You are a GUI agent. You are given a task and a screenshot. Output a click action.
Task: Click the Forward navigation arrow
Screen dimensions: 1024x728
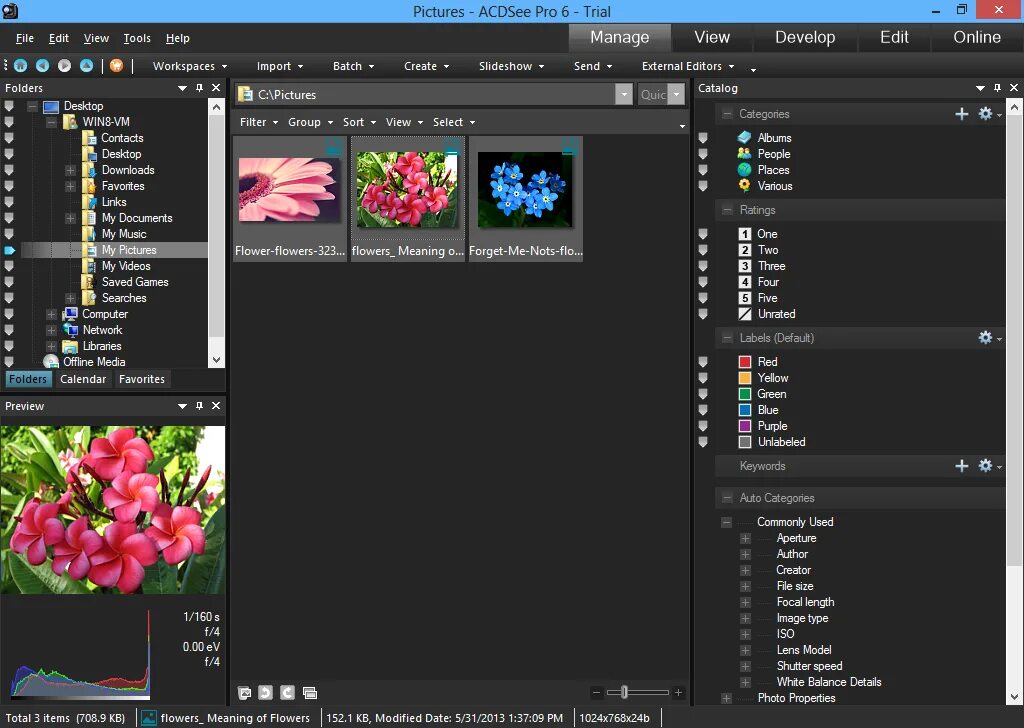point(64,65)
